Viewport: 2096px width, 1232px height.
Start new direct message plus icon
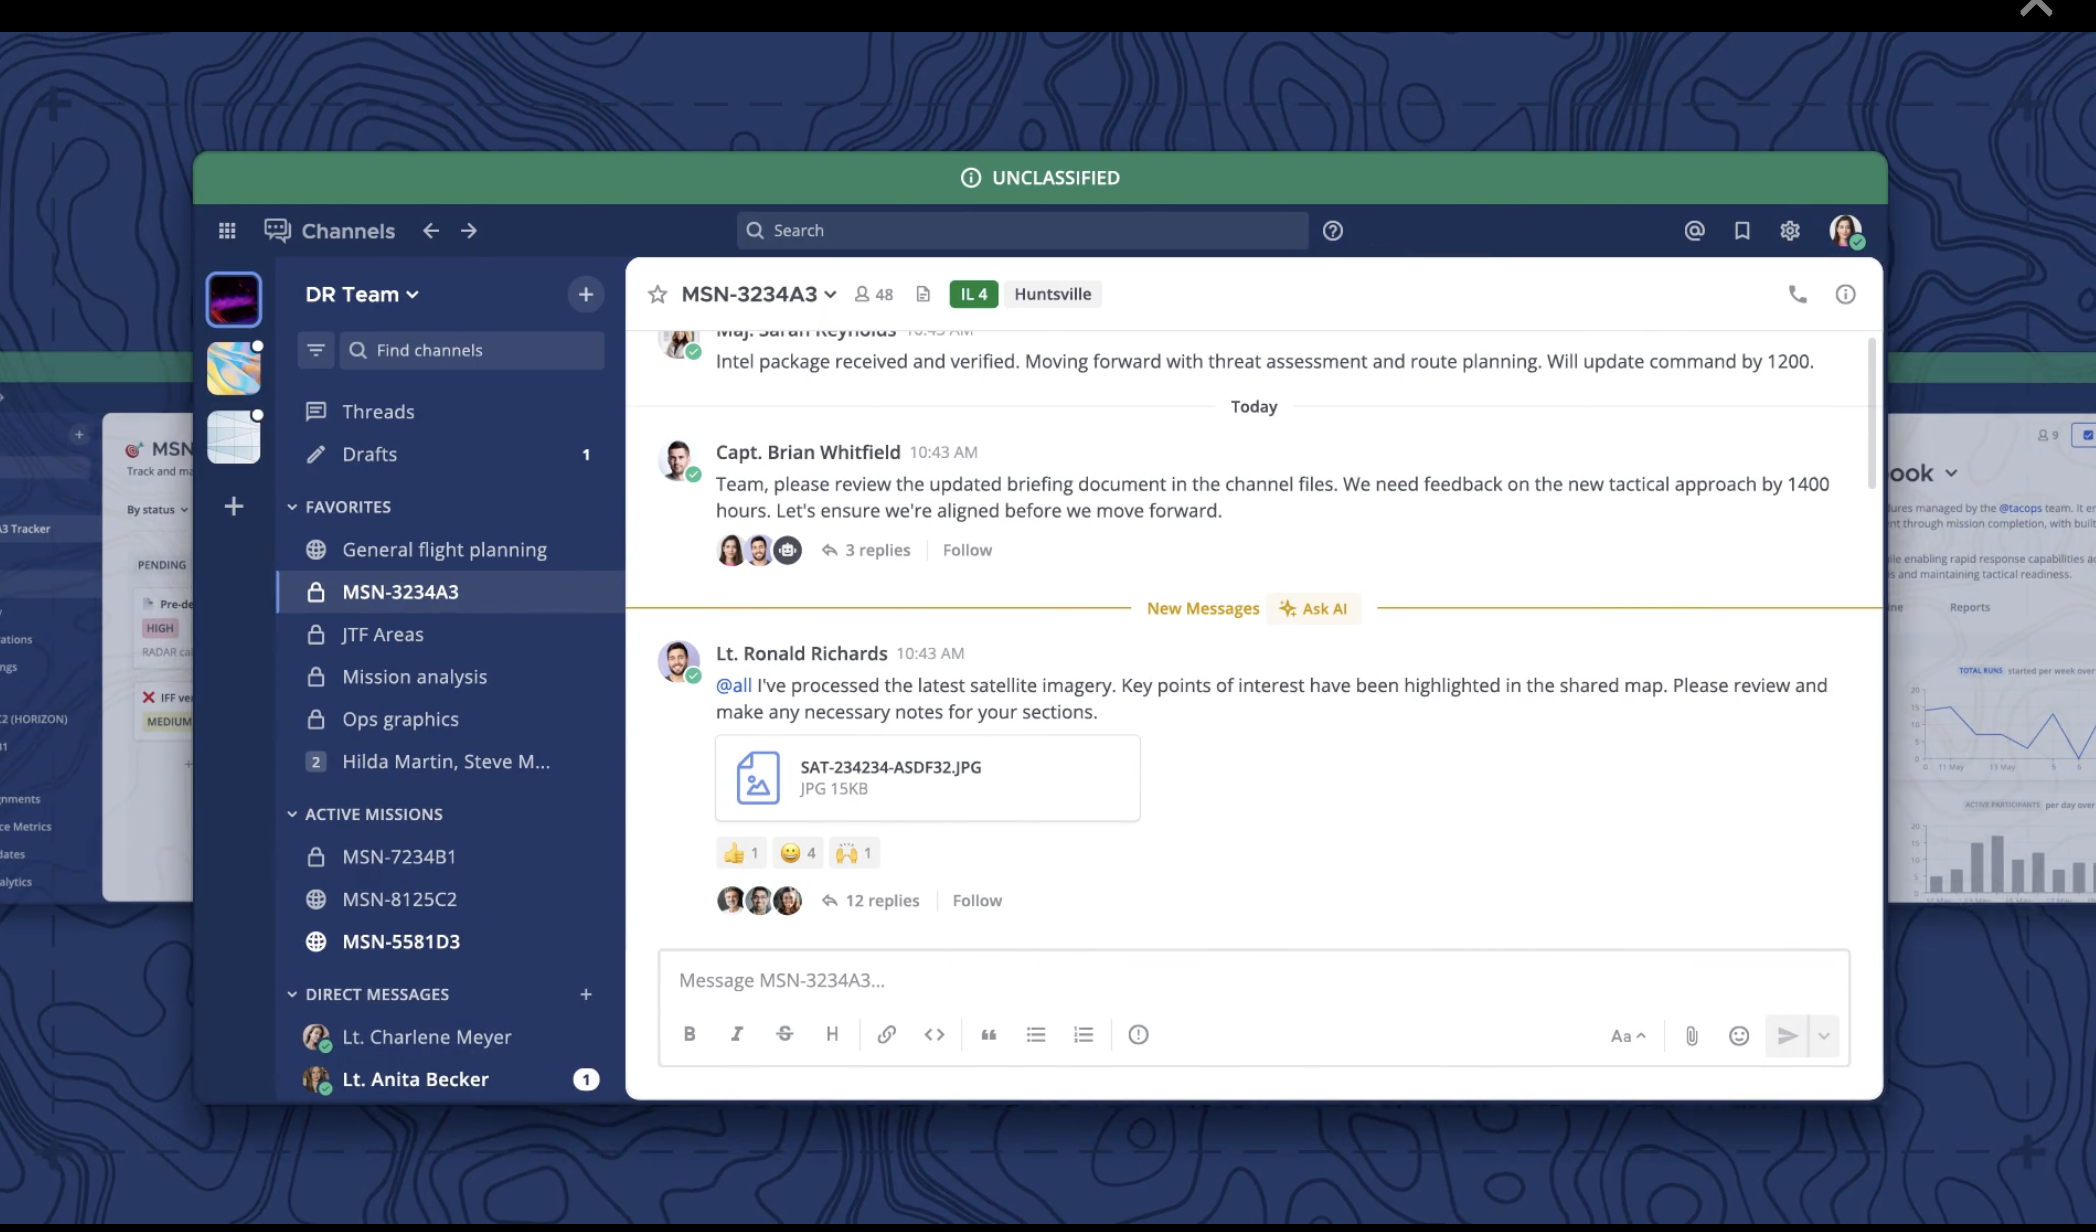click(586, 994)
